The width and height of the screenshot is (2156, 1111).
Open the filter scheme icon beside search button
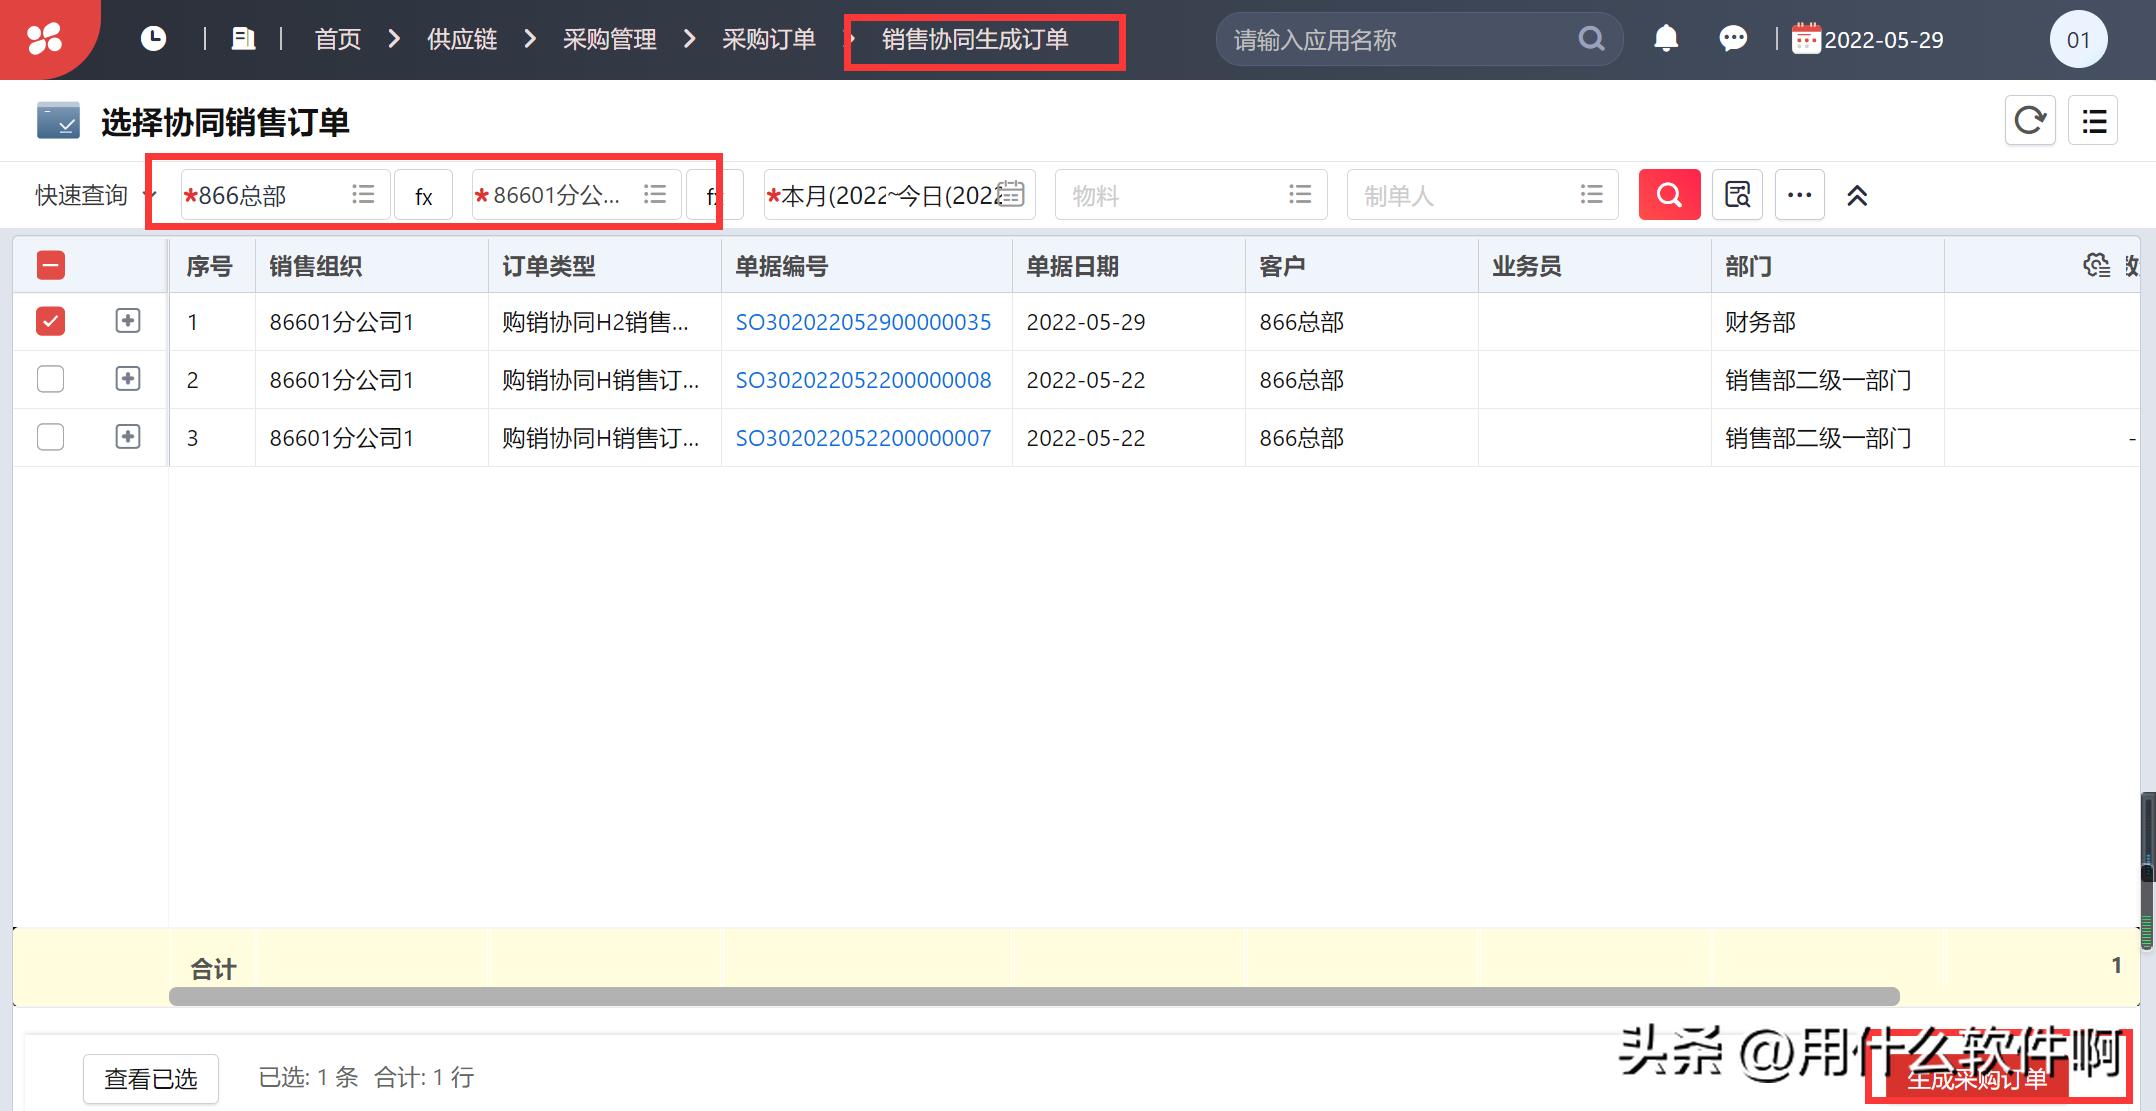click(x=1737, y=194)
